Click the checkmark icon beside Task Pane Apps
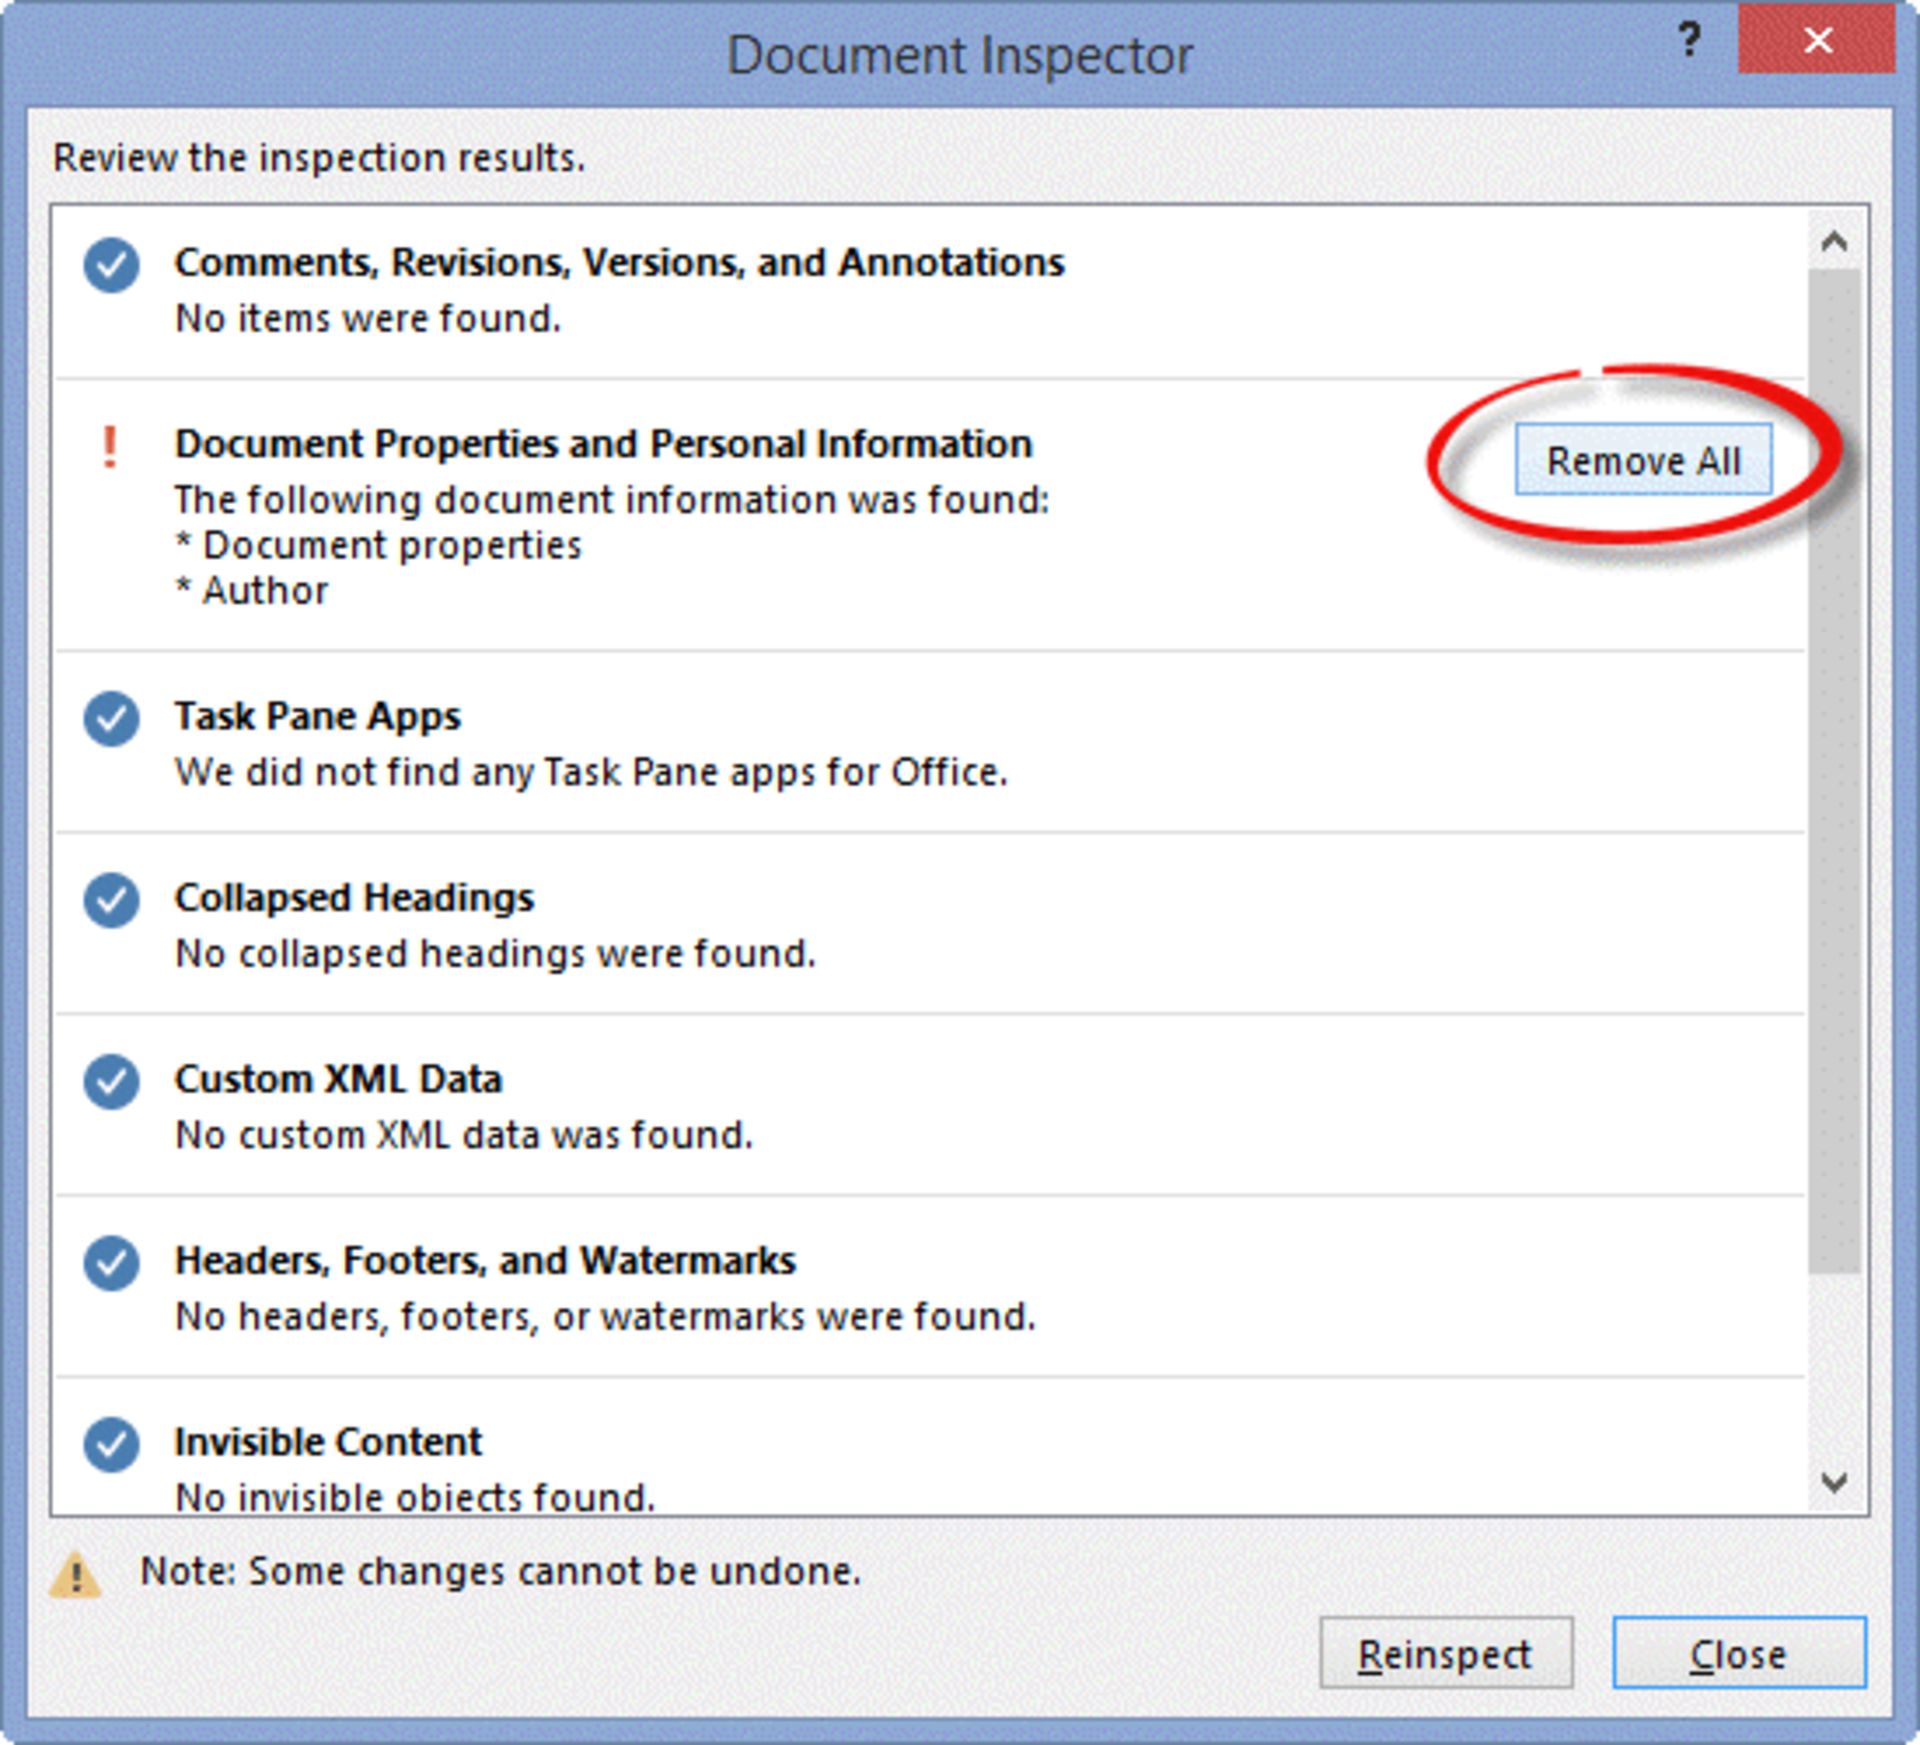Screen dimensions: 1920x1745 coord(111,719)
